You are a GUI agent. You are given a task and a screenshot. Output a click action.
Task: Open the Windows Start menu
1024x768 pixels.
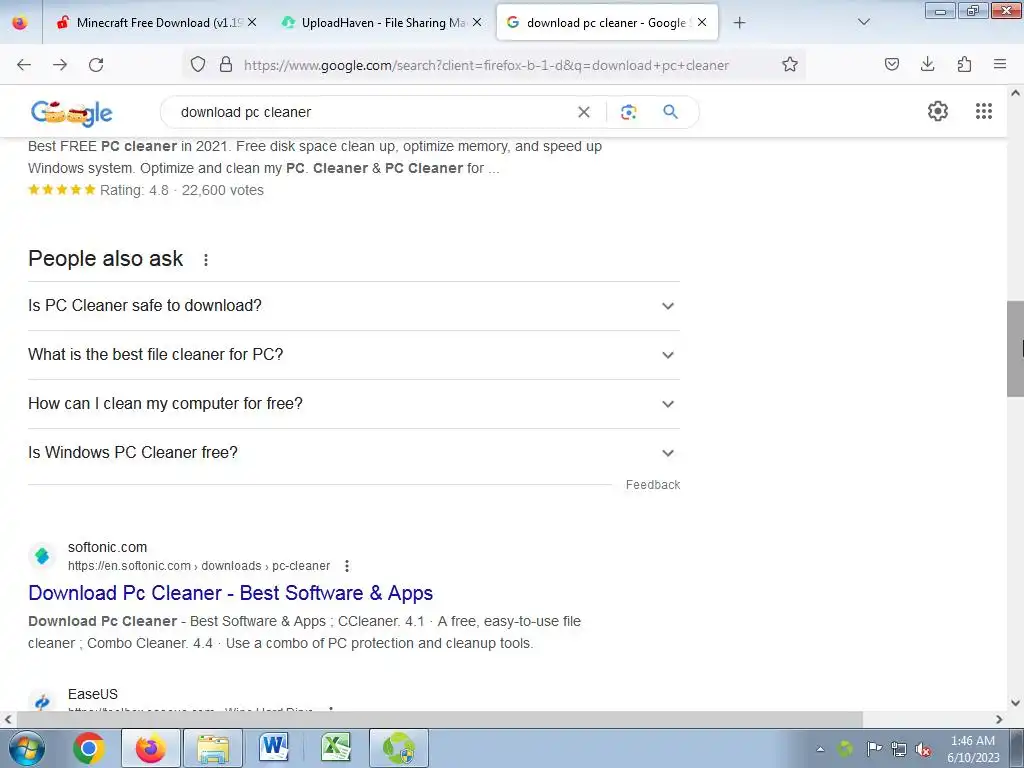coord(27,748)
